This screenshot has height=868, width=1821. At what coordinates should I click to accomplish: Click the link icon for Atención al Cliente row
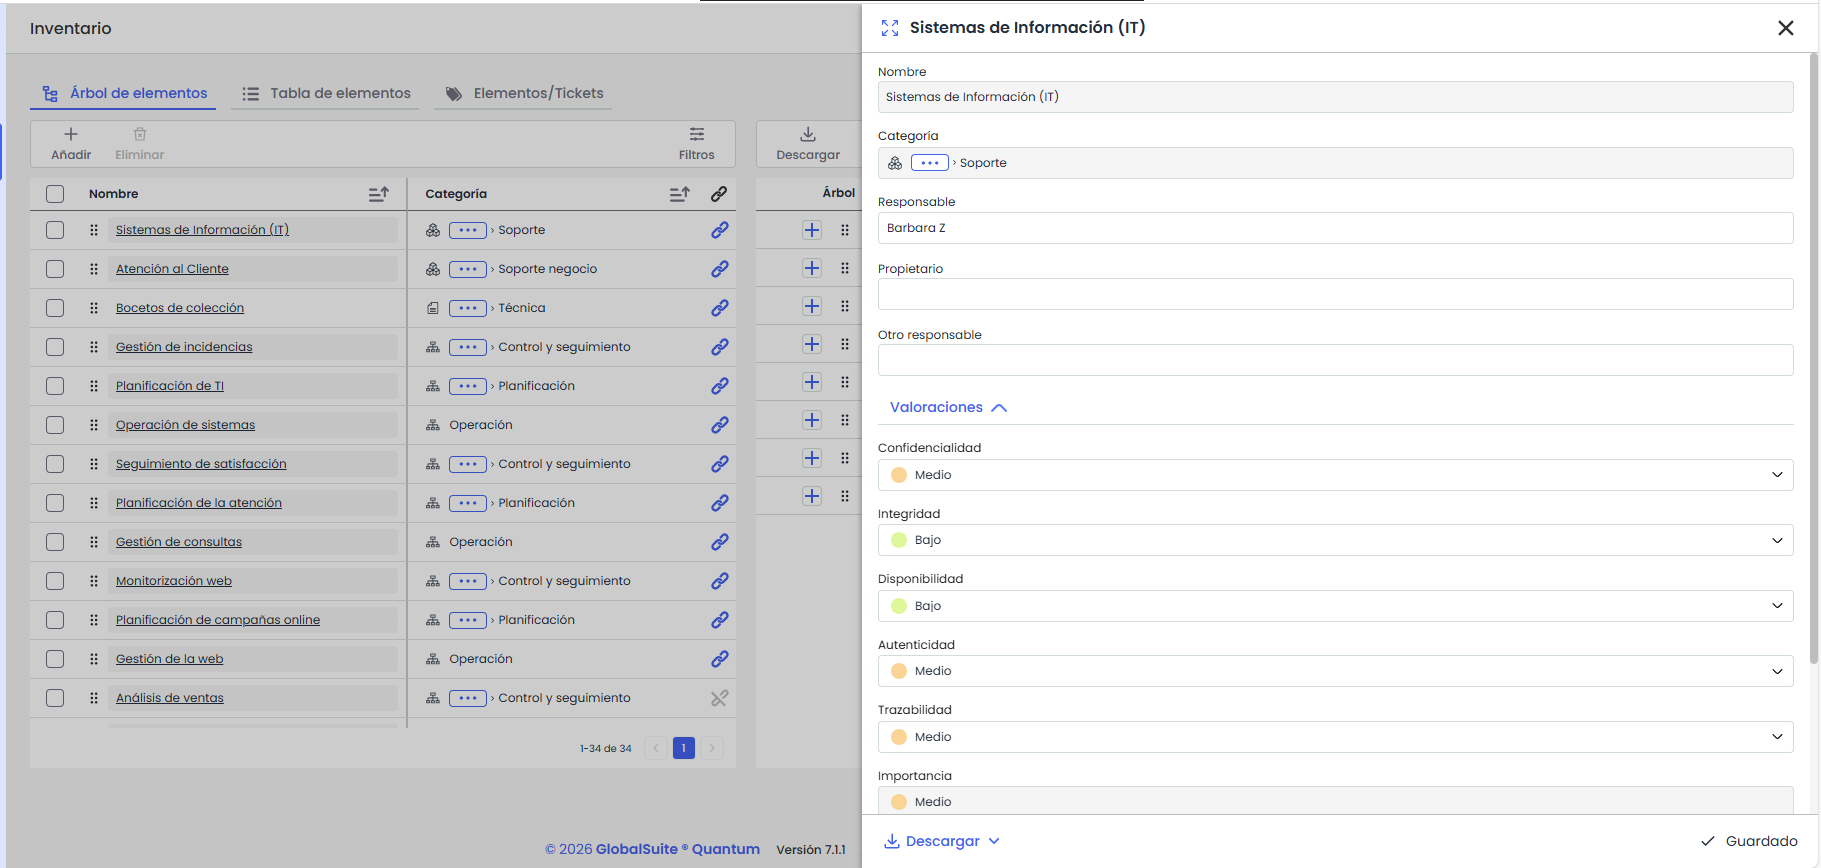[x=719, y=269]
